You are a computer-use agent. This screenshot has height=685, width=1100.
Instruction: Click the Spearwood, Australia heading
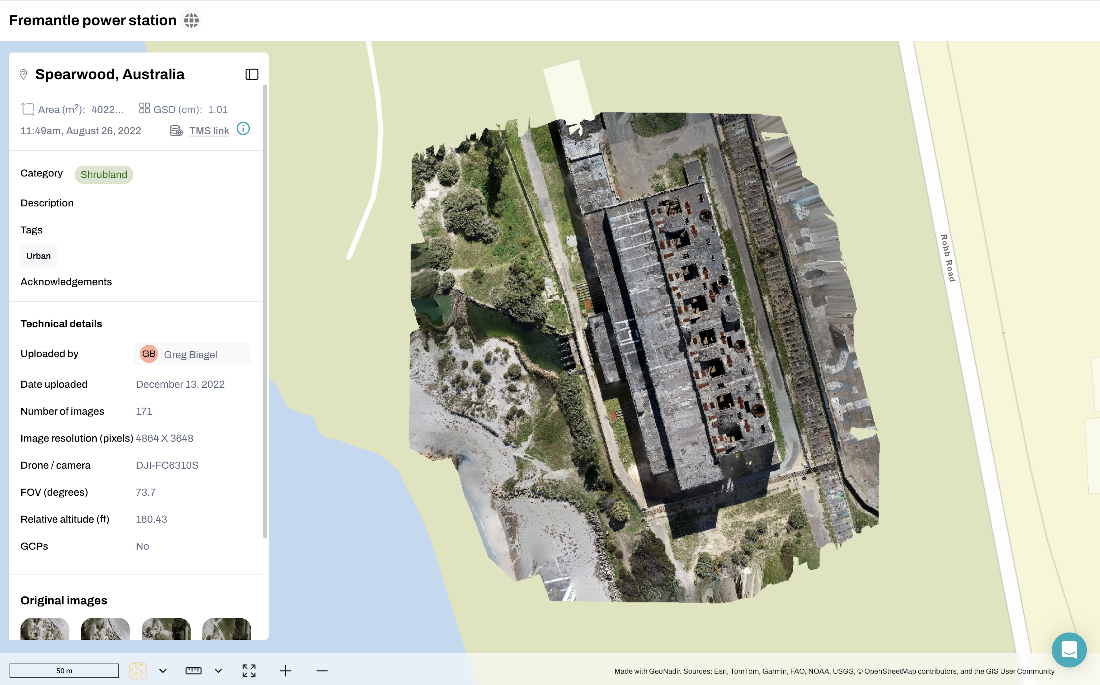pyautogui.click(x=110, y=74)
